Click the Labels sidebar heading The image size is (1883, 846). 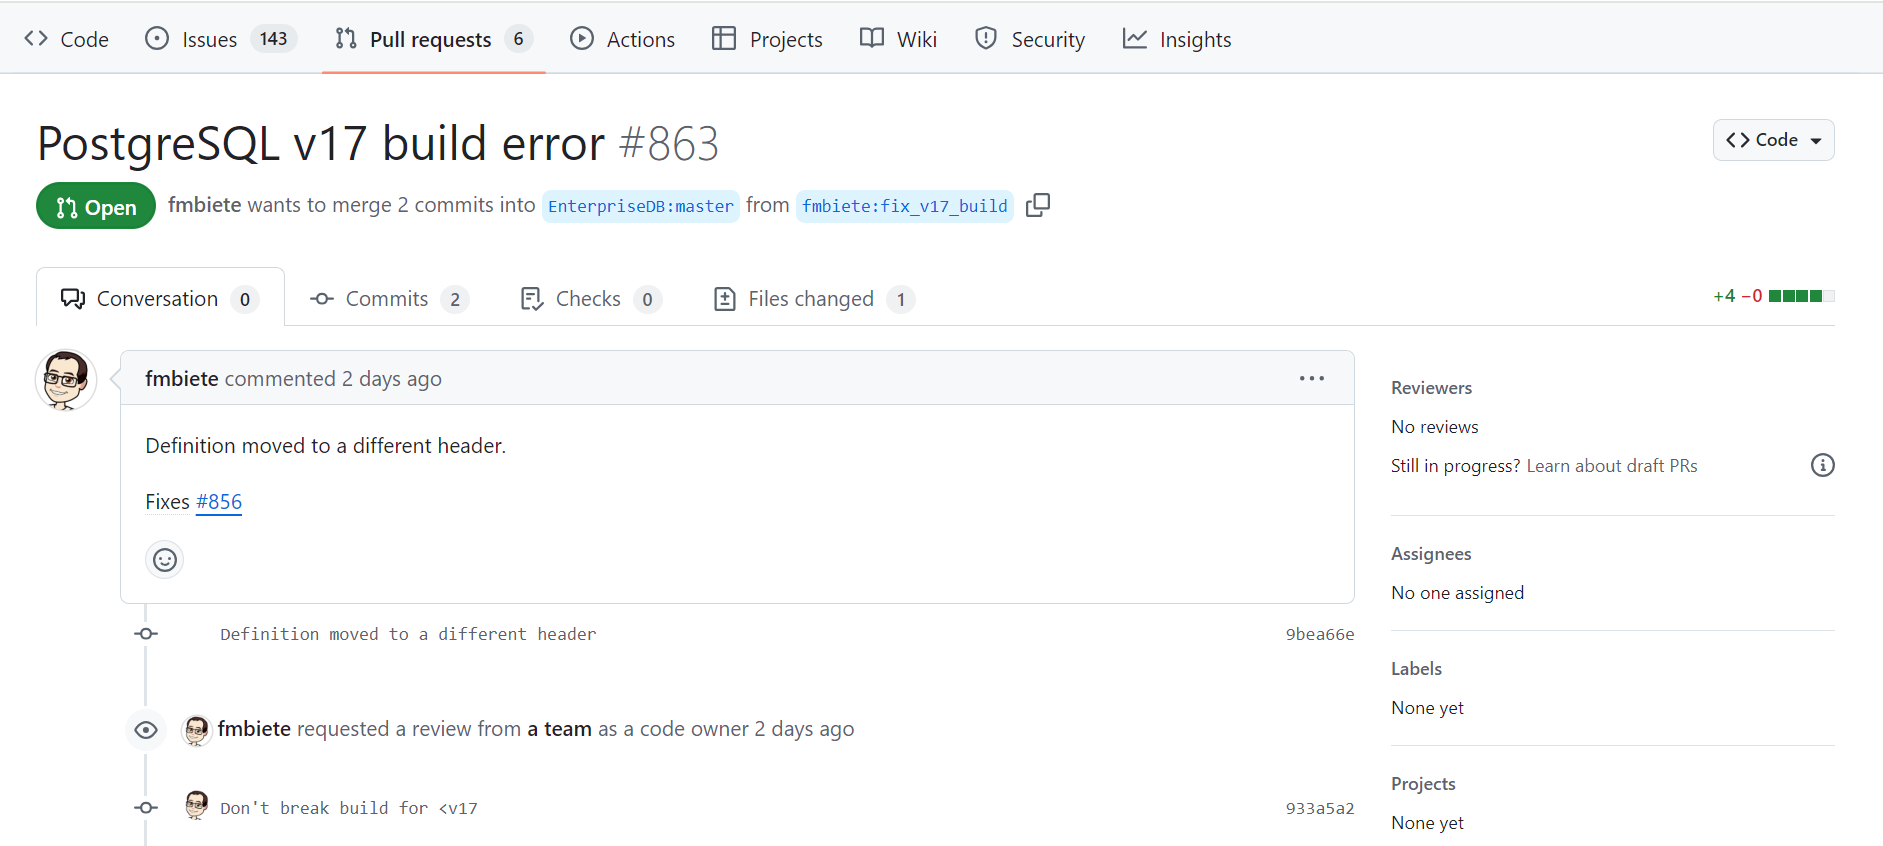pos(1416,669)
